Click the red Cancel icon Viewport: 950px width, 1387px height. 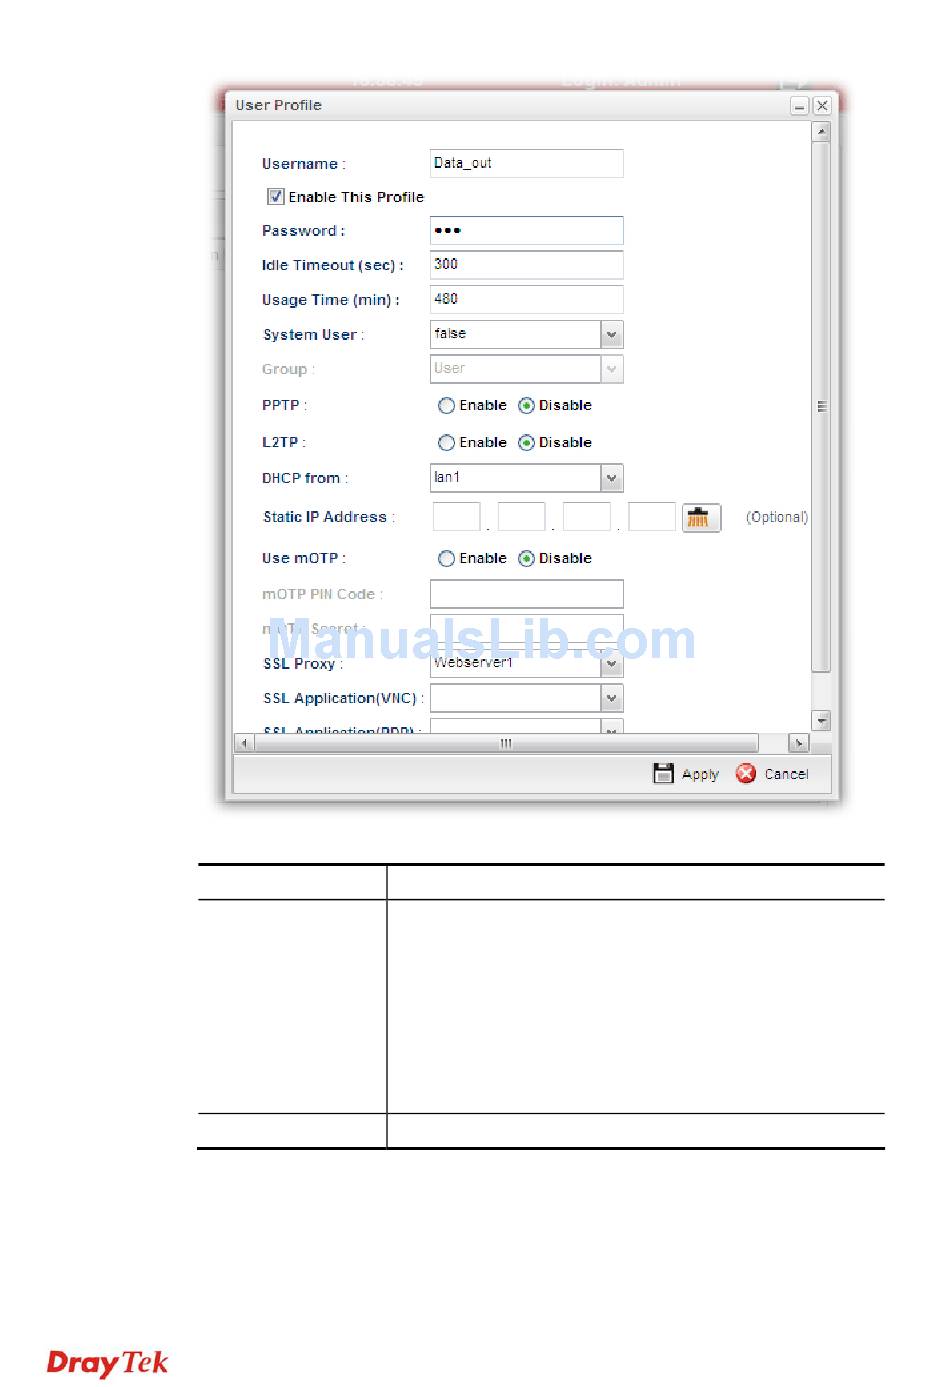point(746,773)
